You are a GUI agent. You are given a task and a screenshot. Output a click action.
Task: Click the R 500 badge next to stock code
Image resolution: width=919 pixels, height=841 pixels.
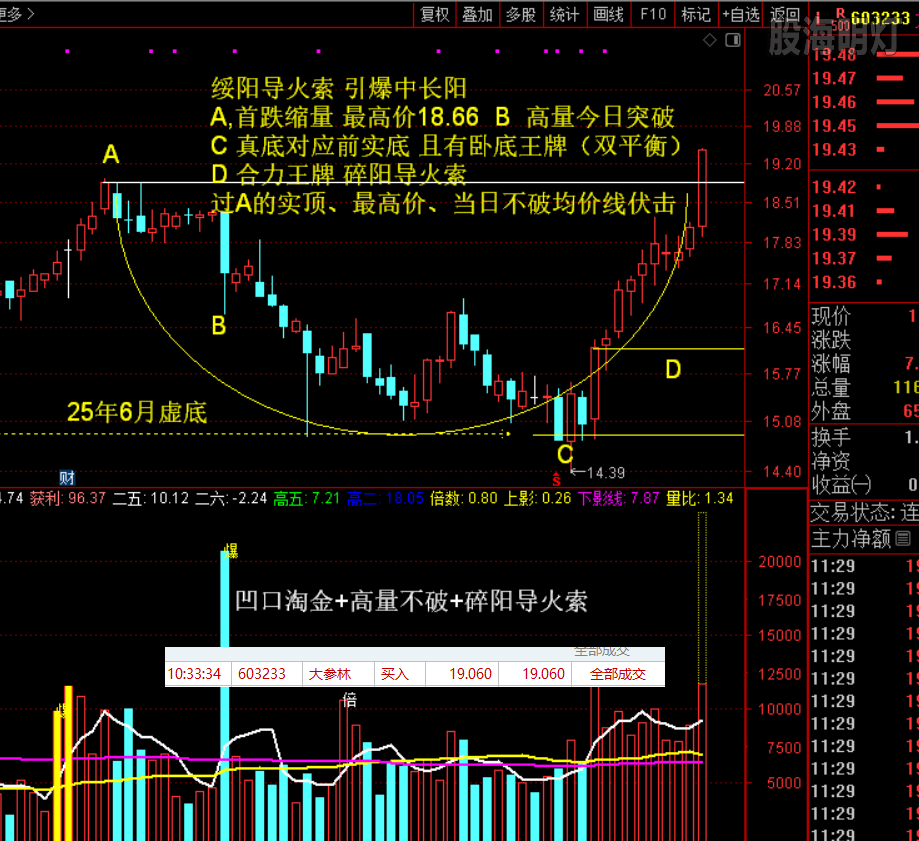(x=840, y=20)
